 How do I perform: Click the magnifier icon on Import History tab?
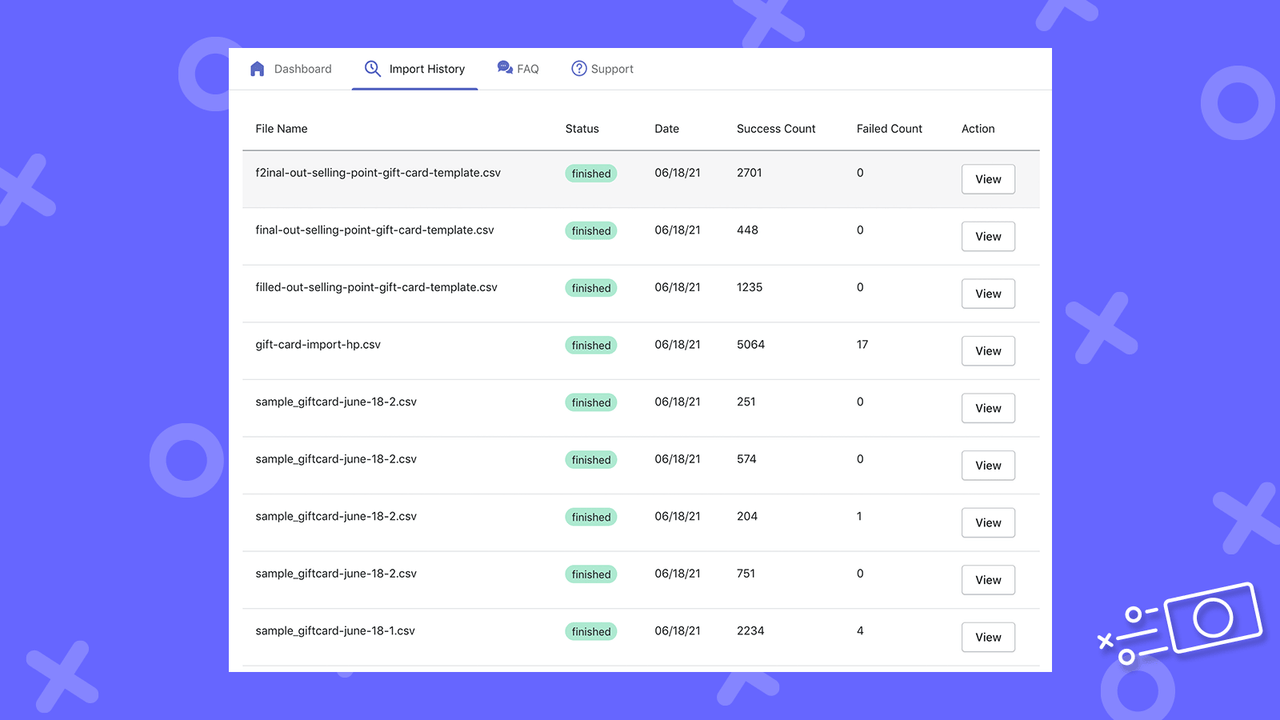tap(372, 68)
